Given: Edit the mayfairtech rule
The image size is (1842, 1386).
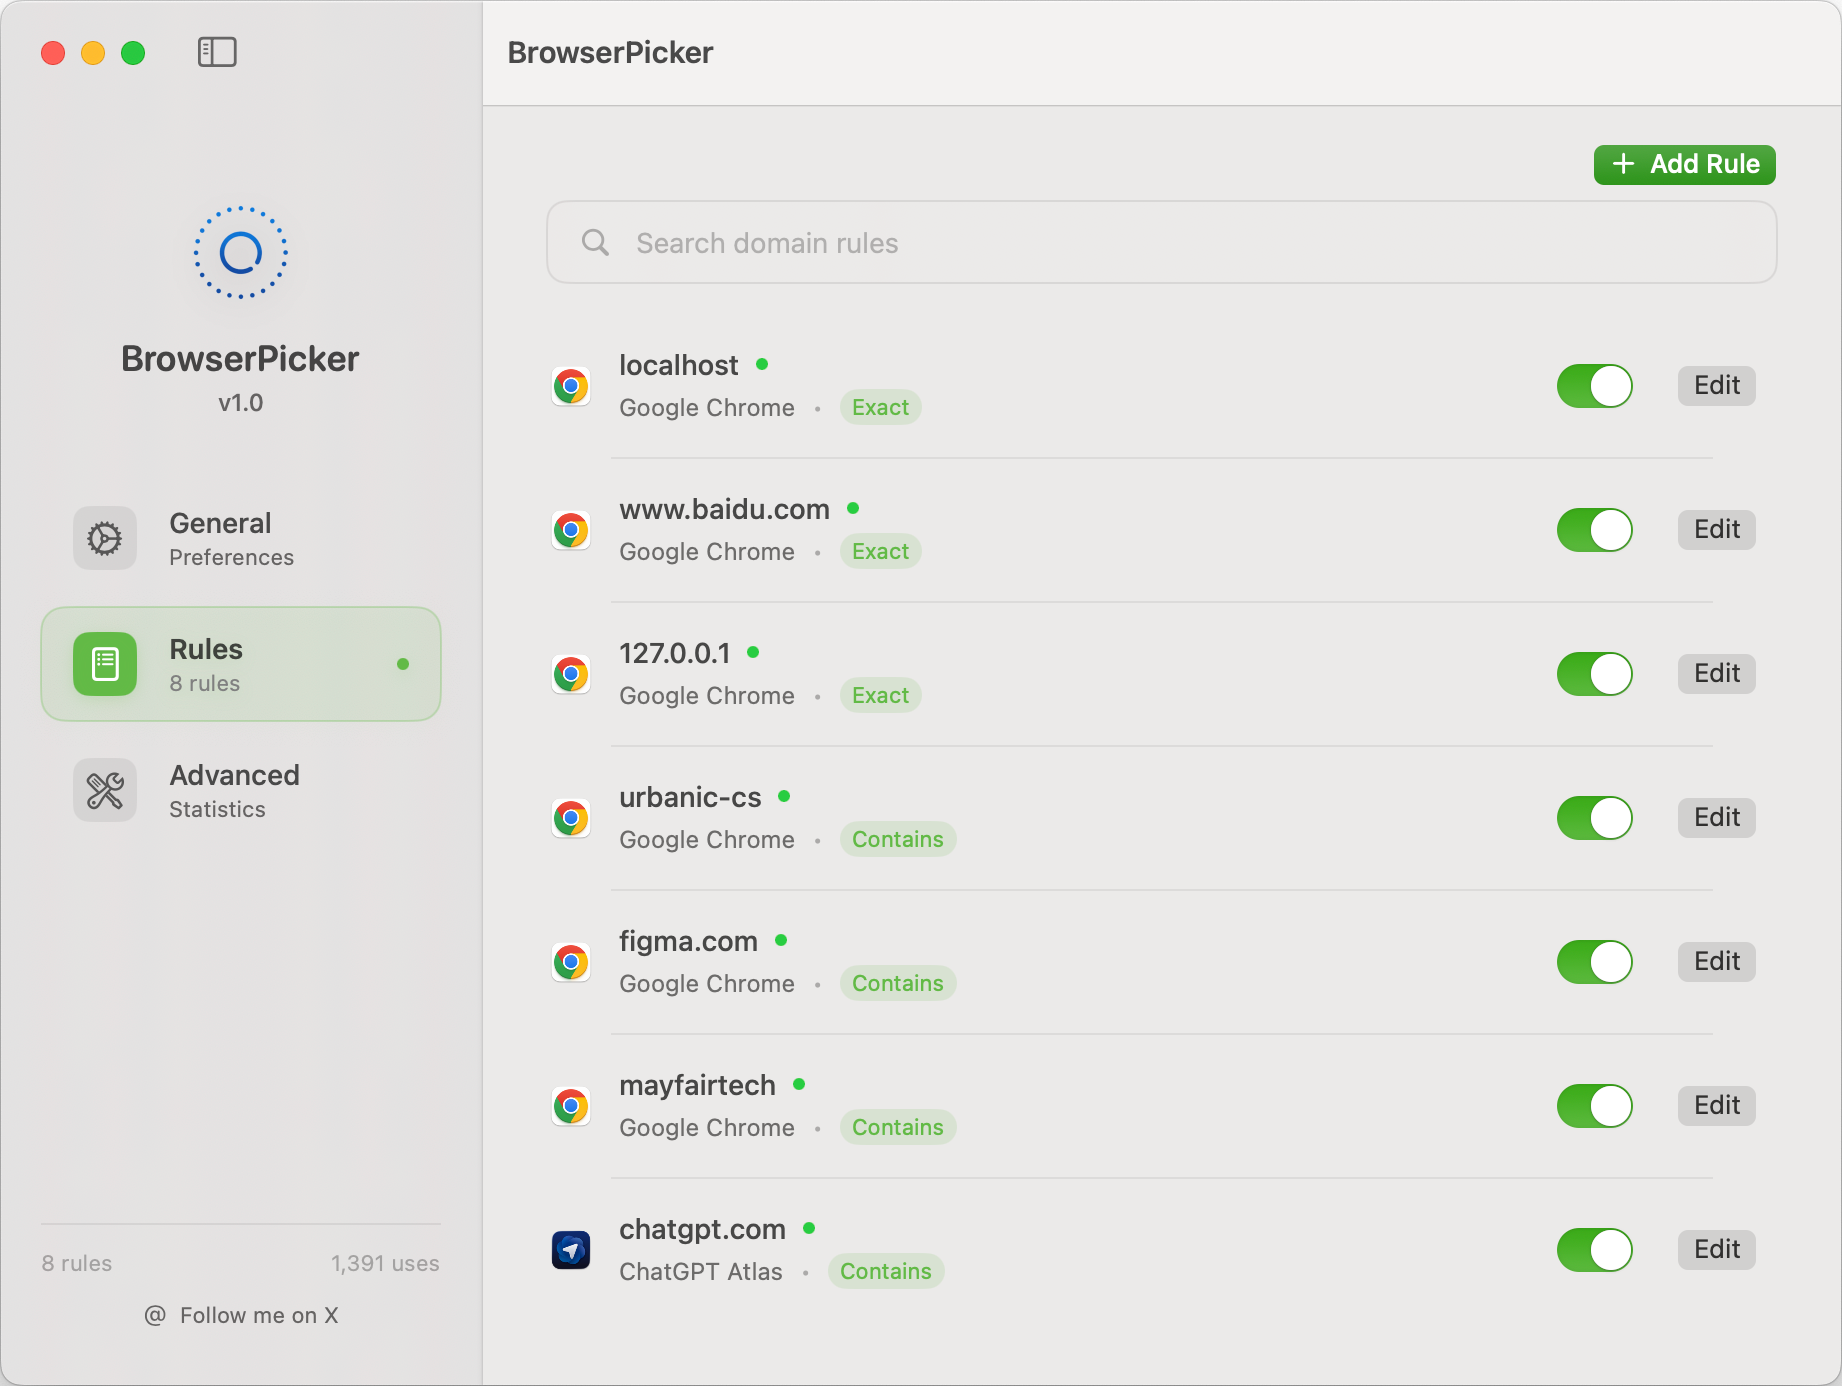Looking at the screenshot, I should click(1716, 1106).
